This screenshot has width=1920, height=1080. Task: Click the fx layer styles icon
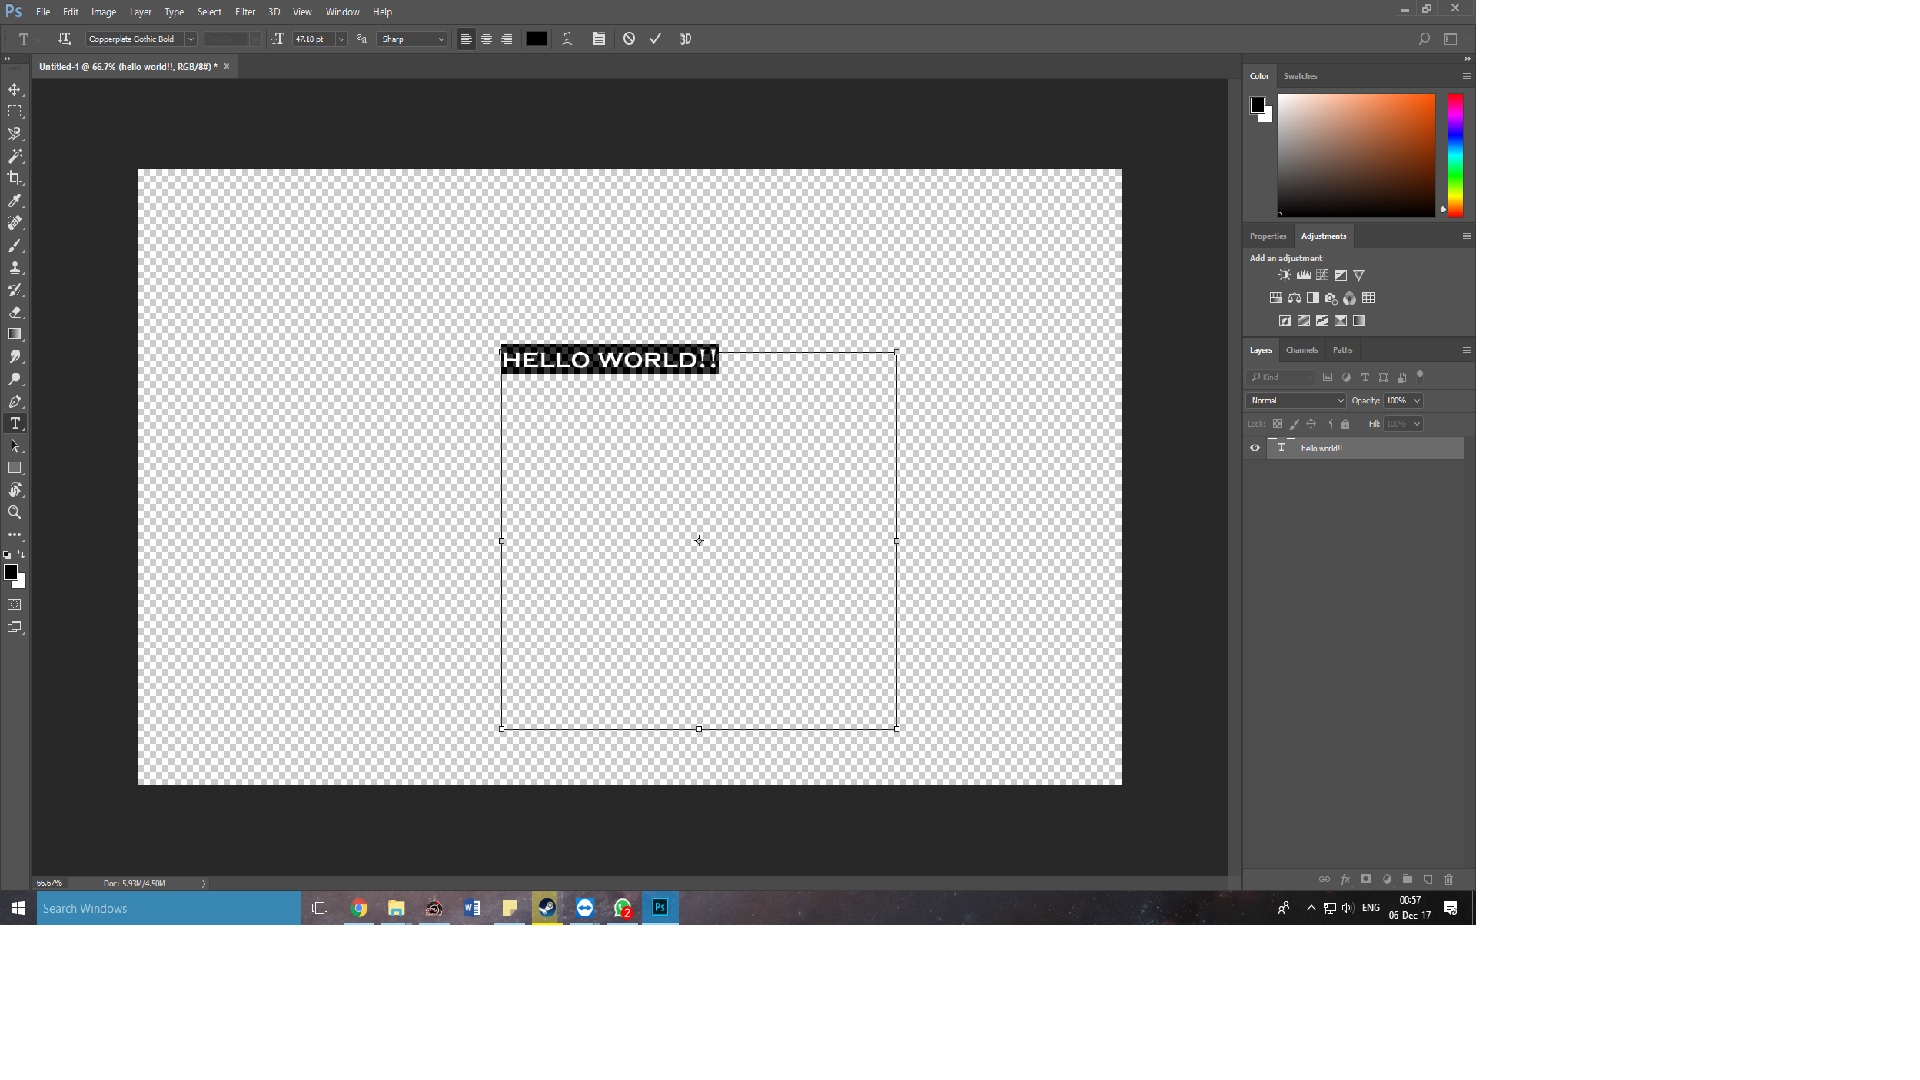pos(1344,880)
